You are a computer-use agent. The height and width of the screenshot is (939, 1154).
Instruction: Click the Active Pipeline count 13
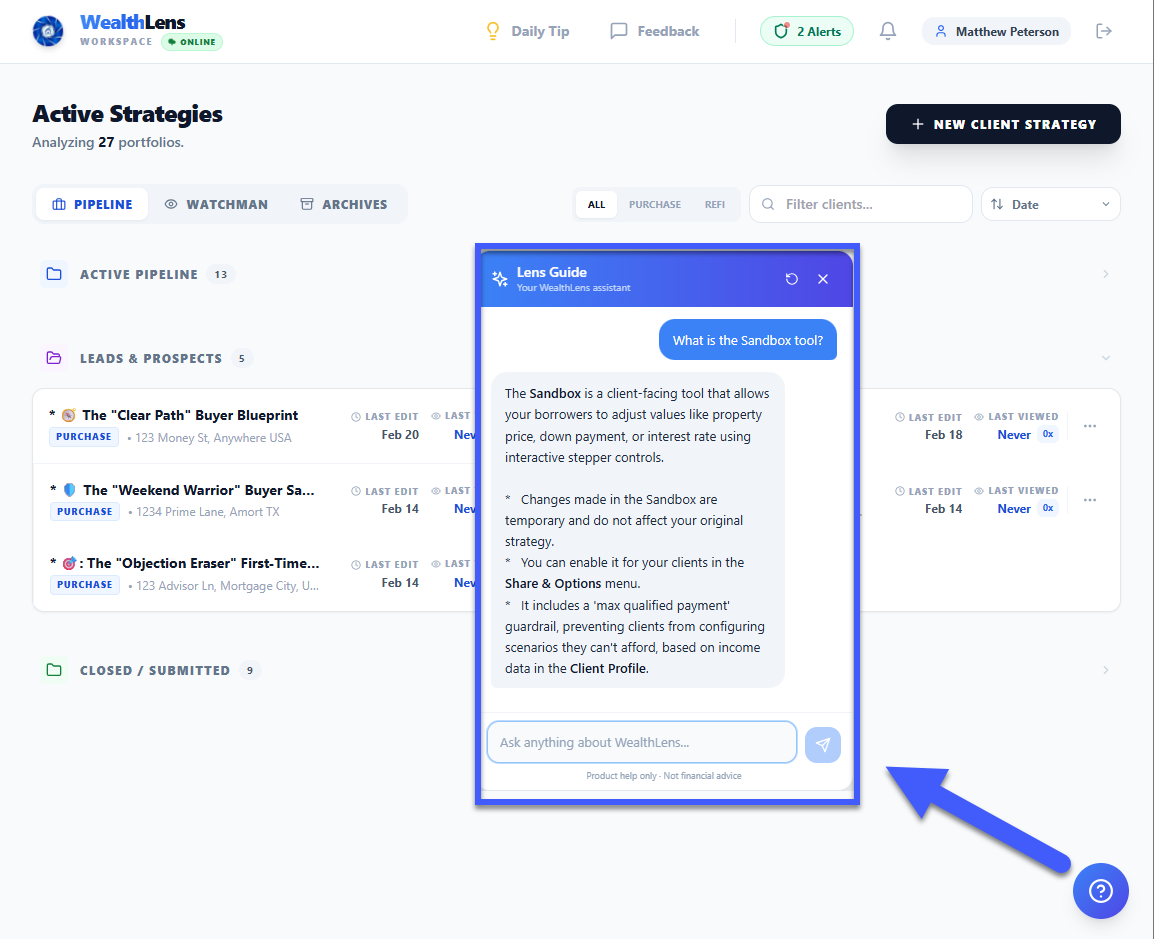pyautogui.click(x=221, y=274)
